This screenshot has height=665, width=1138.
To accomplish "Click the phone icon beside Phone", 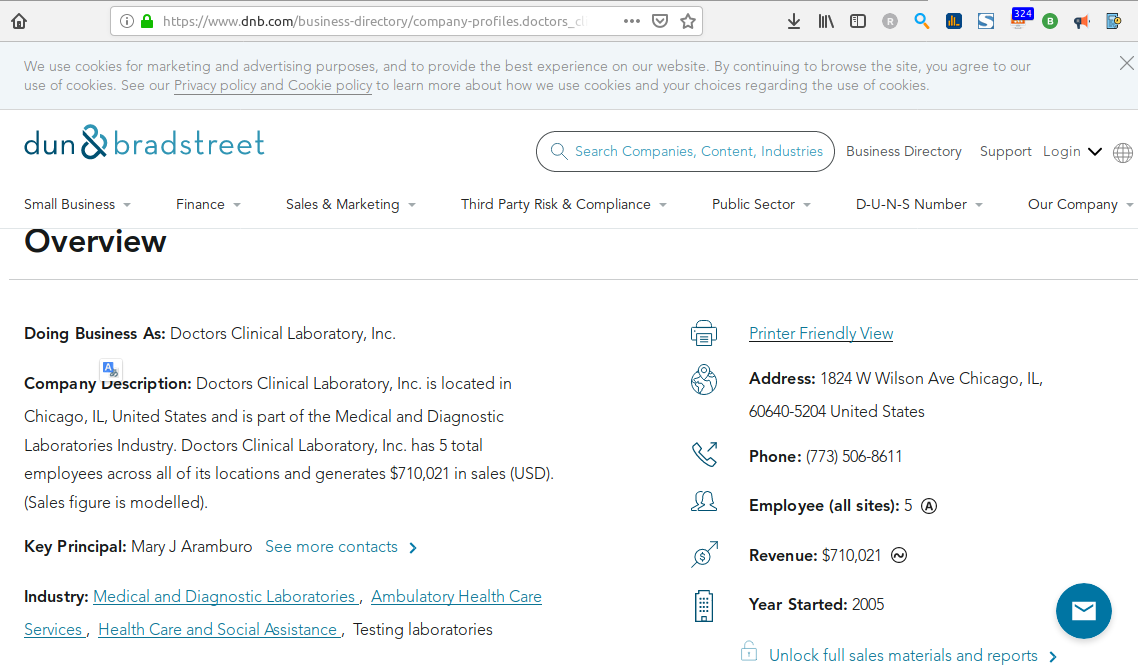I will click(703, 454).
